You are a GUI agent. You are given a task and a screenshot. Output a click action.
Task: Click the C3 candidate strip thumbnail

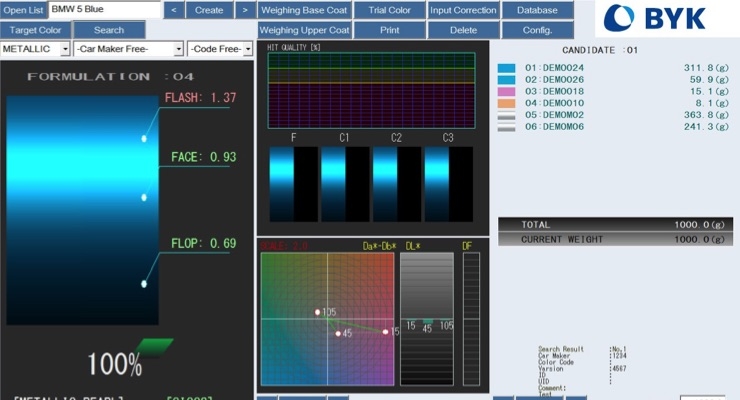point(449,184)
